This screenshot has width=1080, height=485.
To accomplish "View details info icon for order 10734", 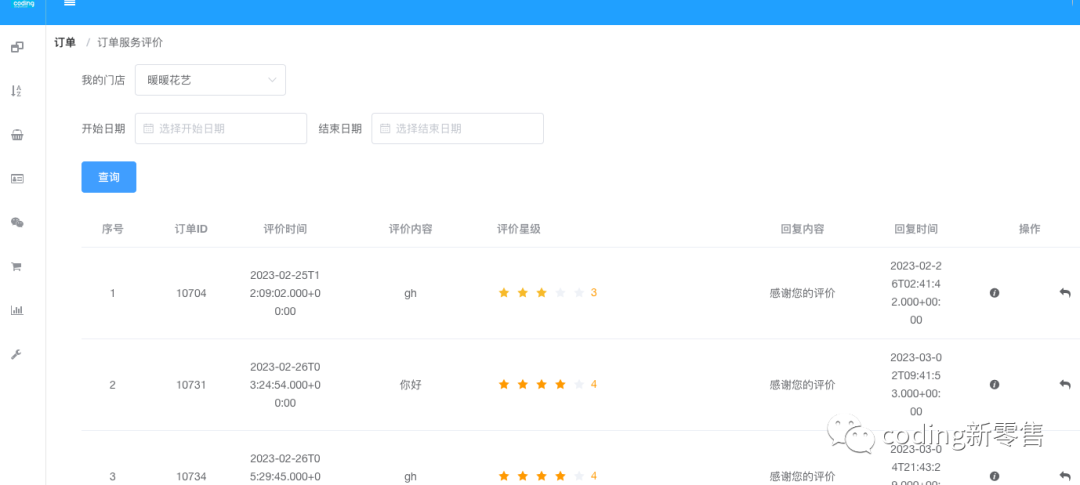I will [994, 476].
